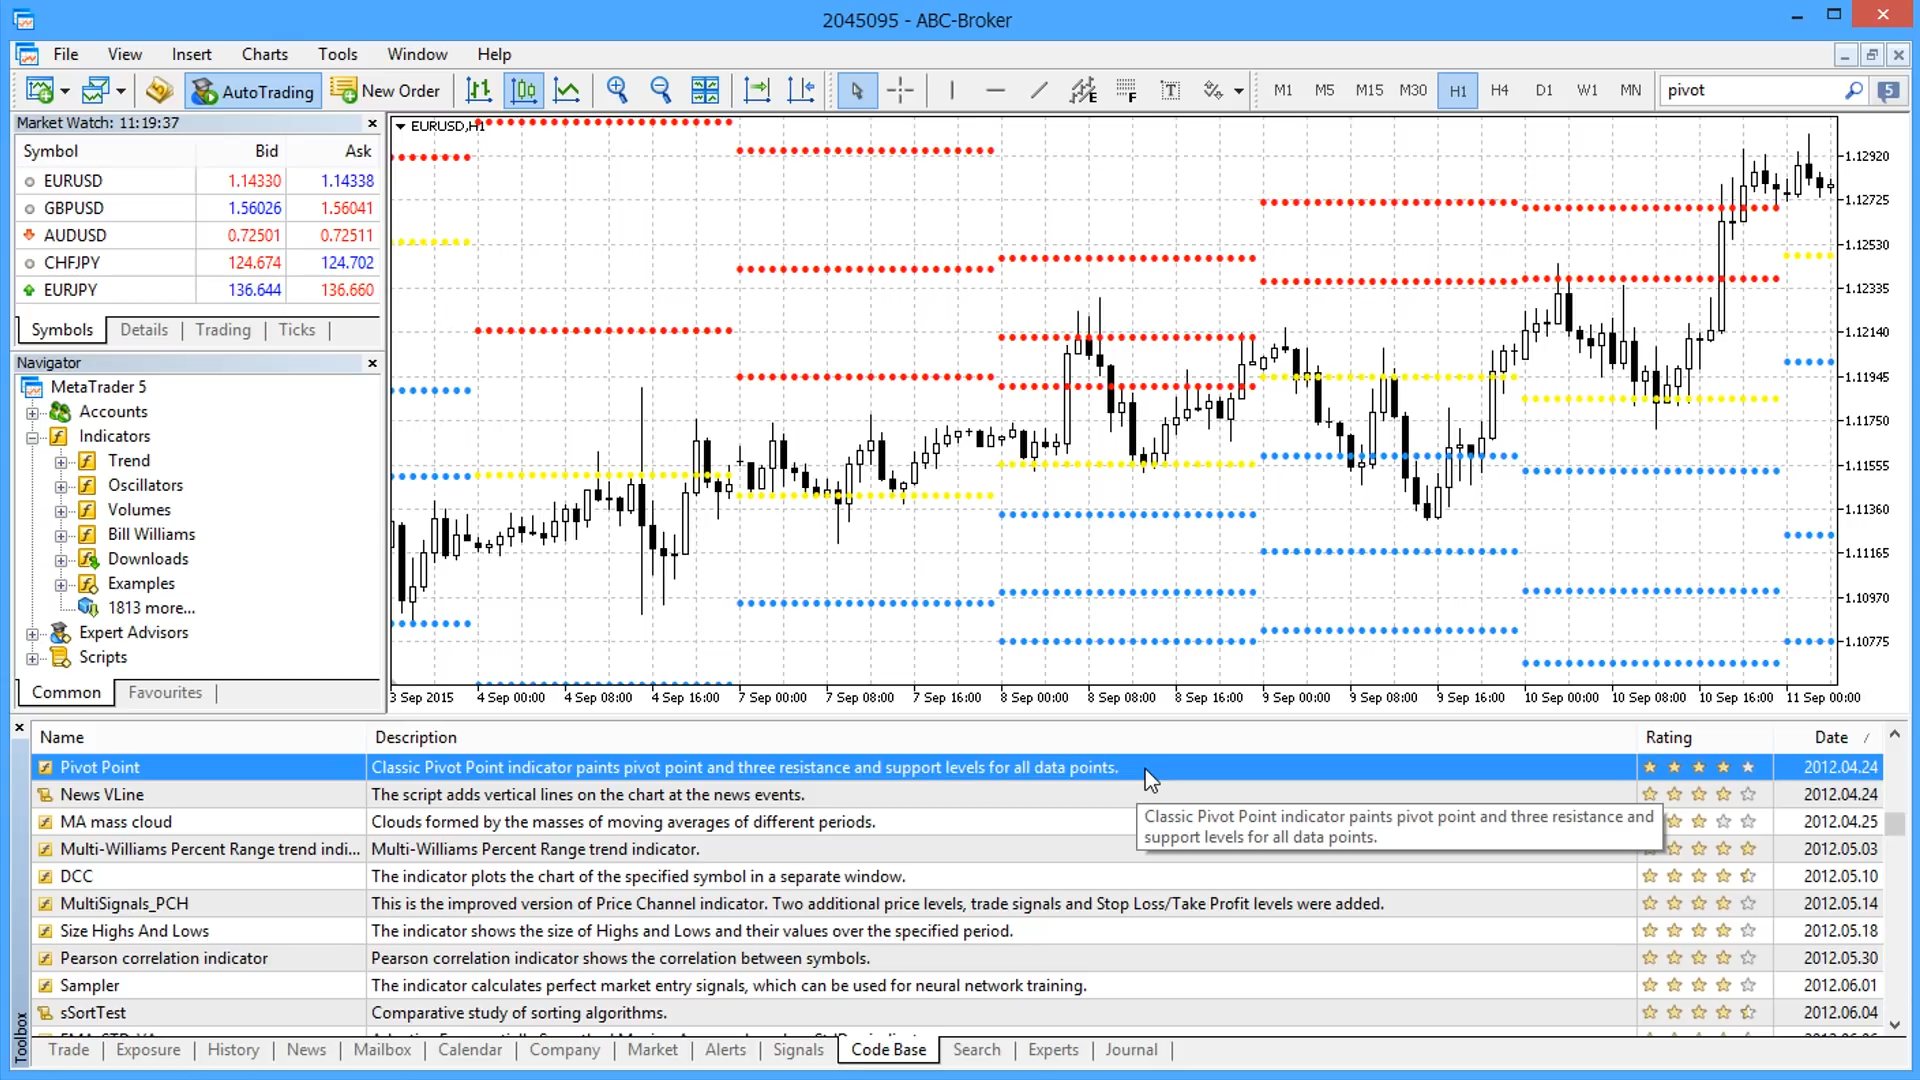Toggle chart auto-scroll icon
The image size is (1920, 1080).
(757, 91)
